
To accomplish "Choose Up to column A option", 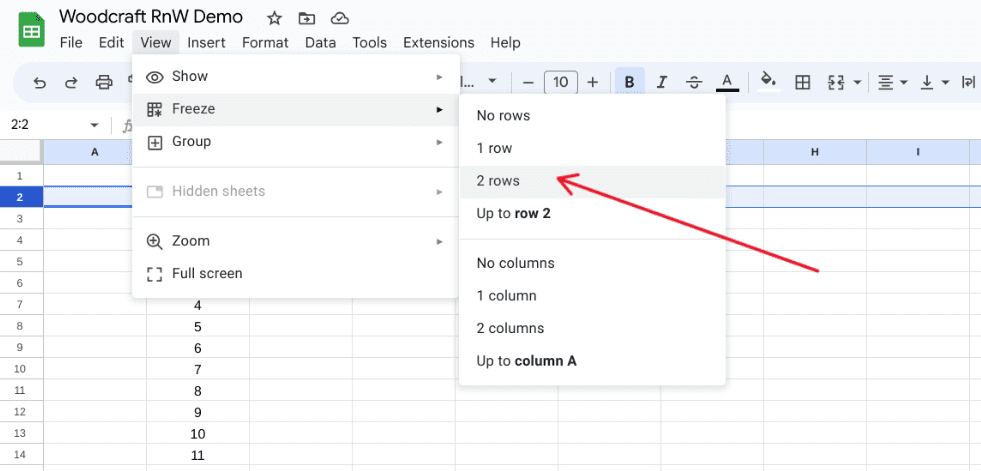I will 592,361.
